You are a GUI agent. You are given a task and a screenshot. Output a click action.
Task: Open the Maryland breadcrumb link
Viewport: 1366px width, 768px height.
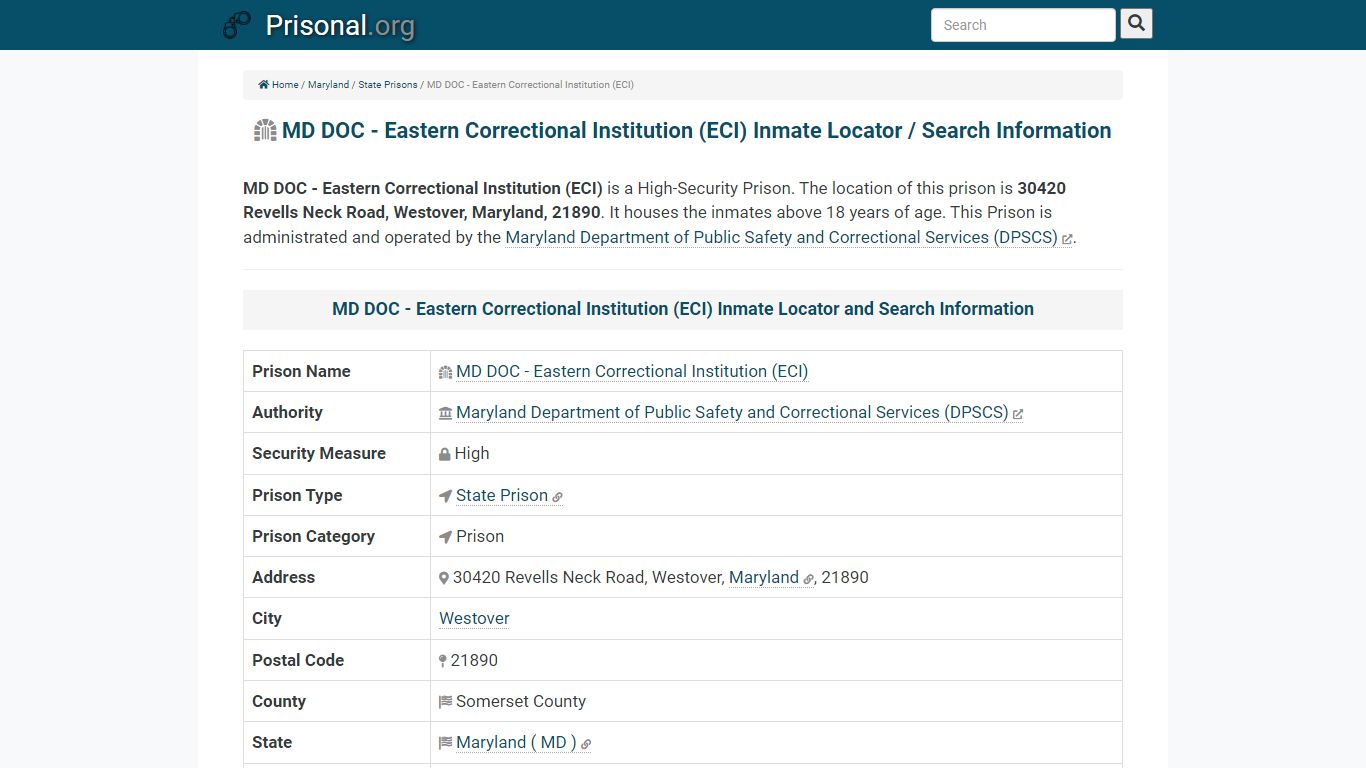(x=328, y=85)
